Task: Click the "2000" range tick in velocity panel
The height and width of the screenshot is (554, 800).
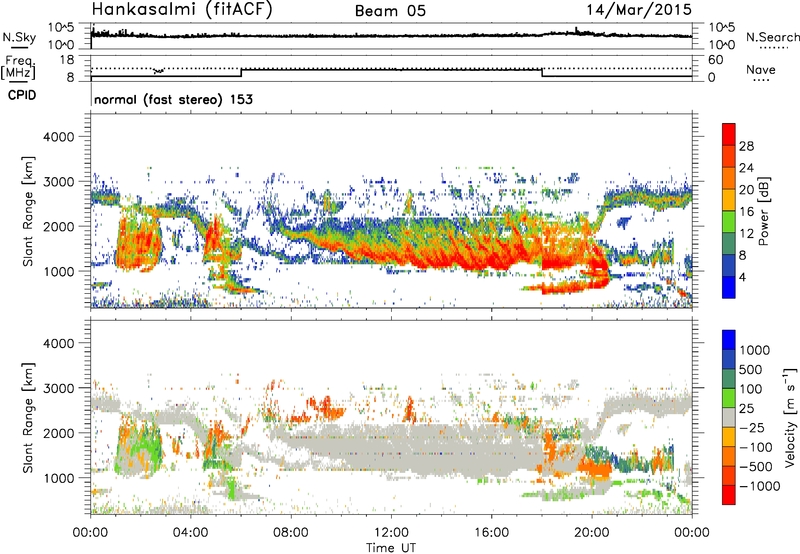Action: (x=58, y=433)
